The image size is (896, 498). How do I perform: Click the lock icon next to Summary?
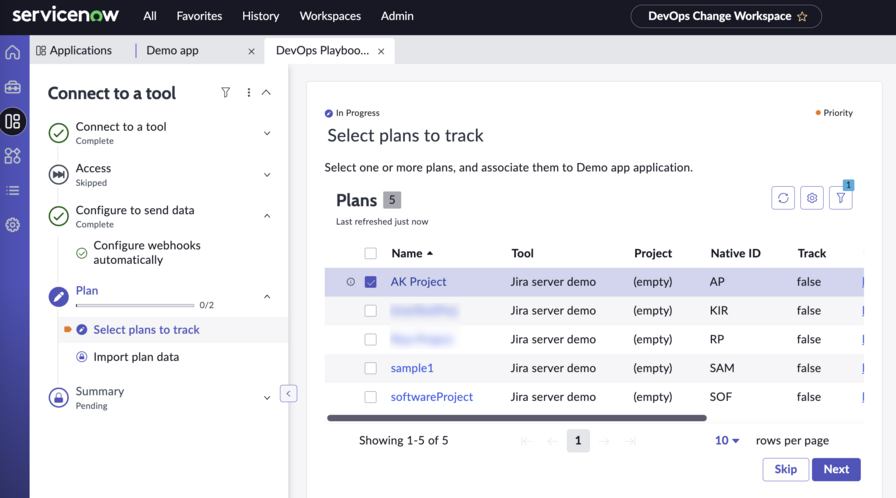pyautogui.click(x=58, y=397)
